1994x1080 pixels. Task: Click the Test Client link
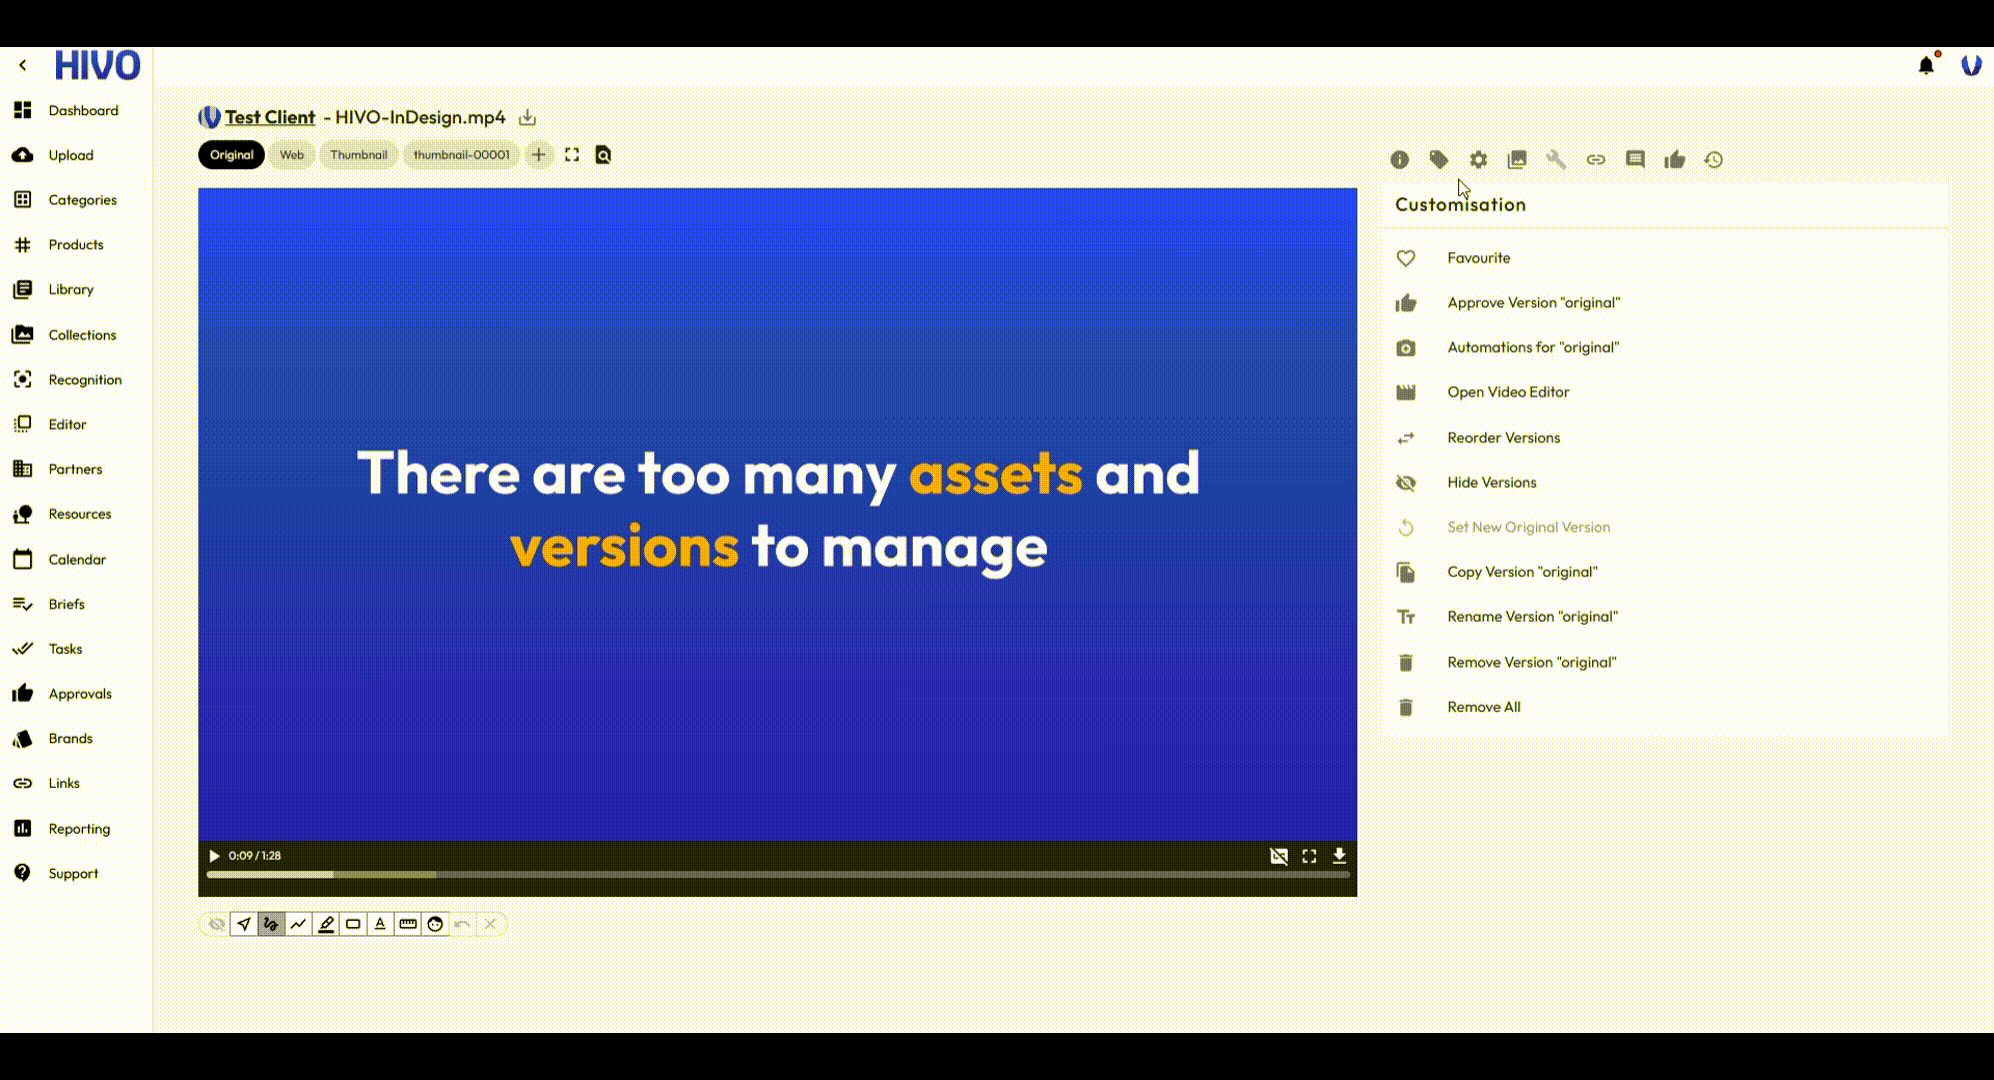coord(269,117)
